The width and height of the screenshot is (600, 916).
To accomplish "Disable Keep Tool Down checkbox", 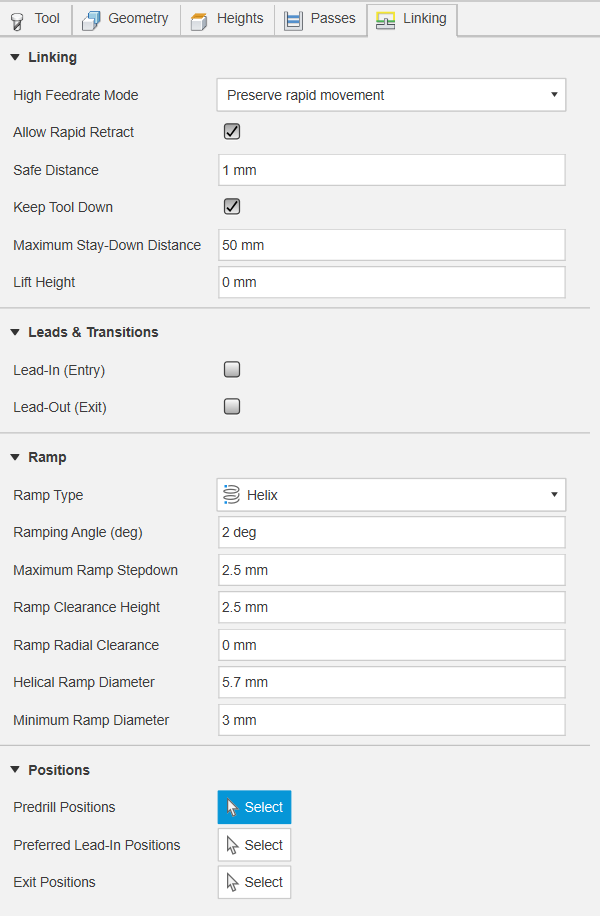I will pos(232,206).
